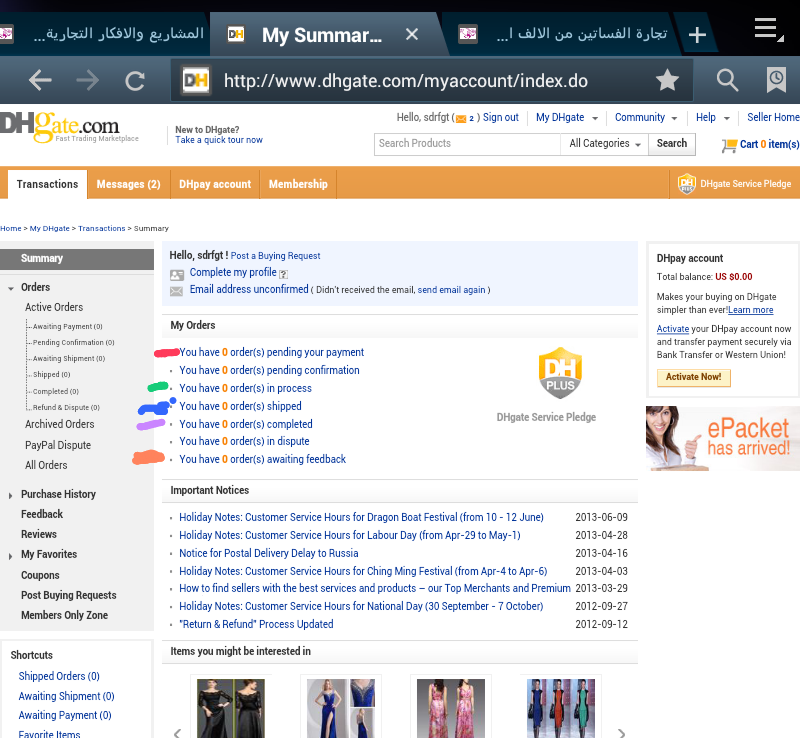This screenshot has height=738, width=800.
Task: Open a new browser tab with plus
Action: click(x=697, y=35)
